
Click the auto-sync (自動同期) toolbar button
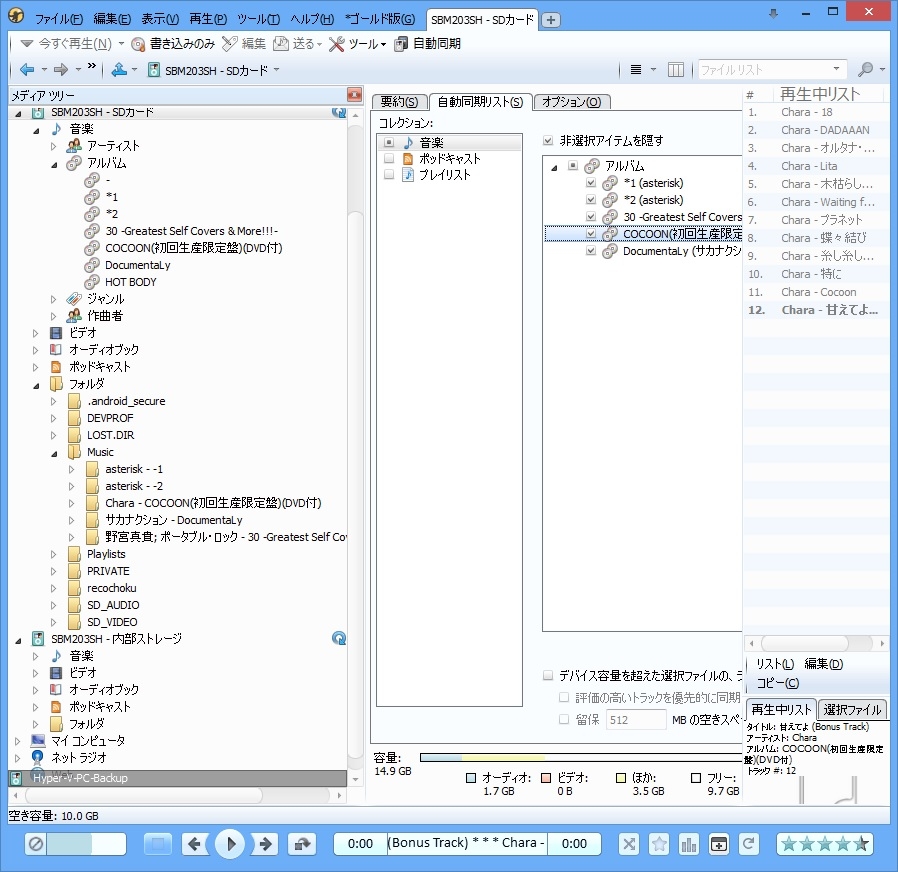point(428,44)
